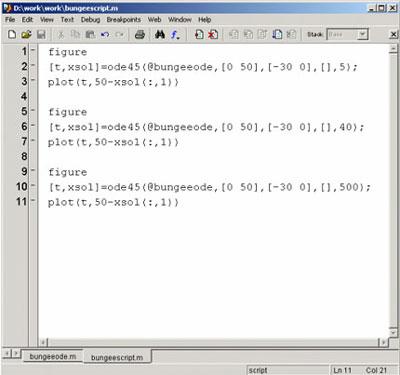The image size is (400, 375).
Task: Expand the Stack dropdown
Action: 363,34
